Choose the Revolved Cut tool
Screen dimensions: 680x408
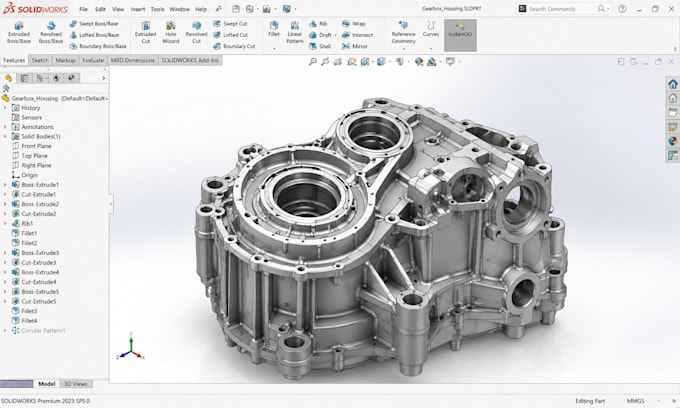[x=196, y=32]
